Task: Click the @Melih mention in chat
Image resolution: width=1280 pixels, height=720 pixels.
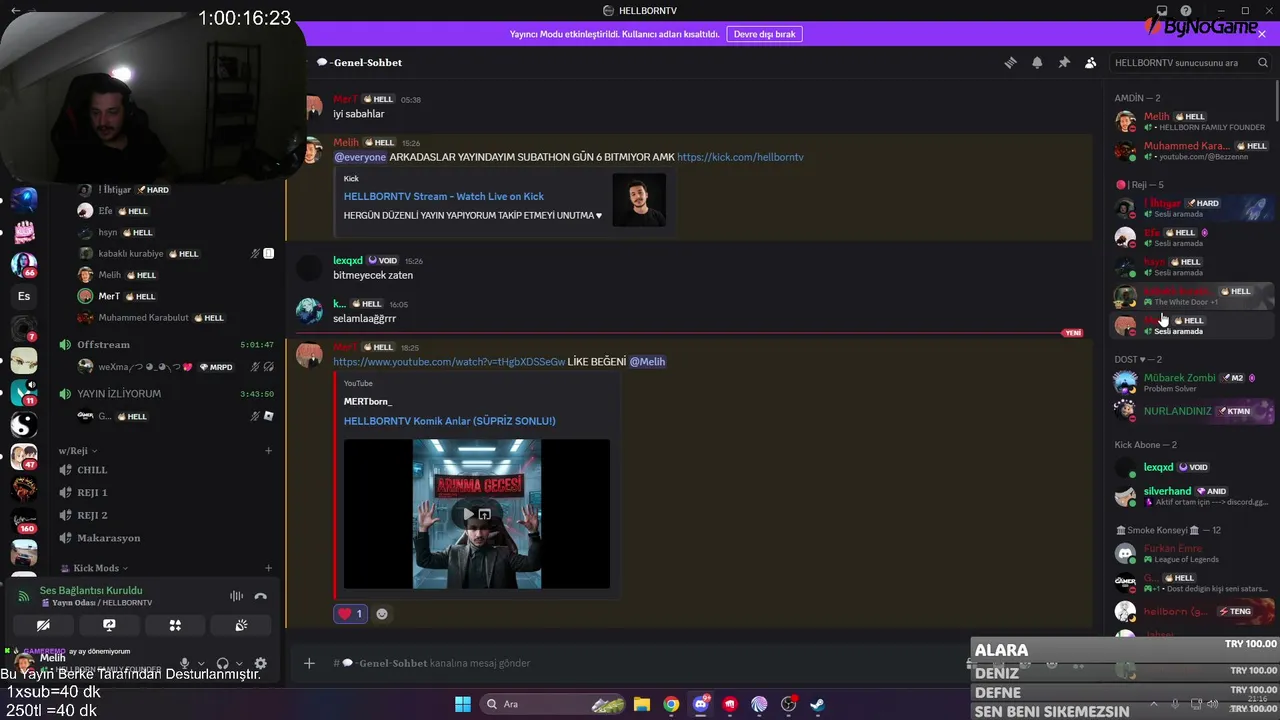Action: (x=648, y=361)
